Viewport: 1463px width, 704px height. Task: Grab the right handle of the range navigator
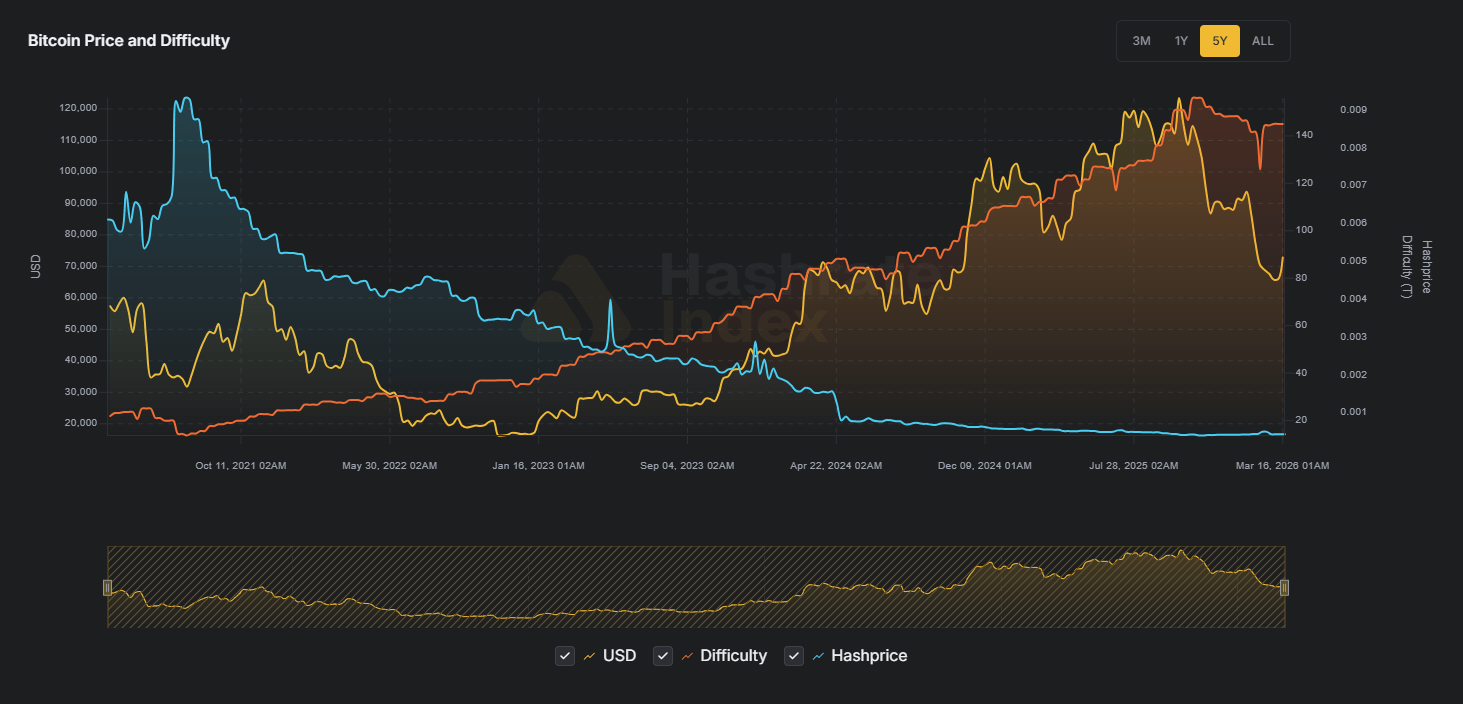coord(1284,588)
